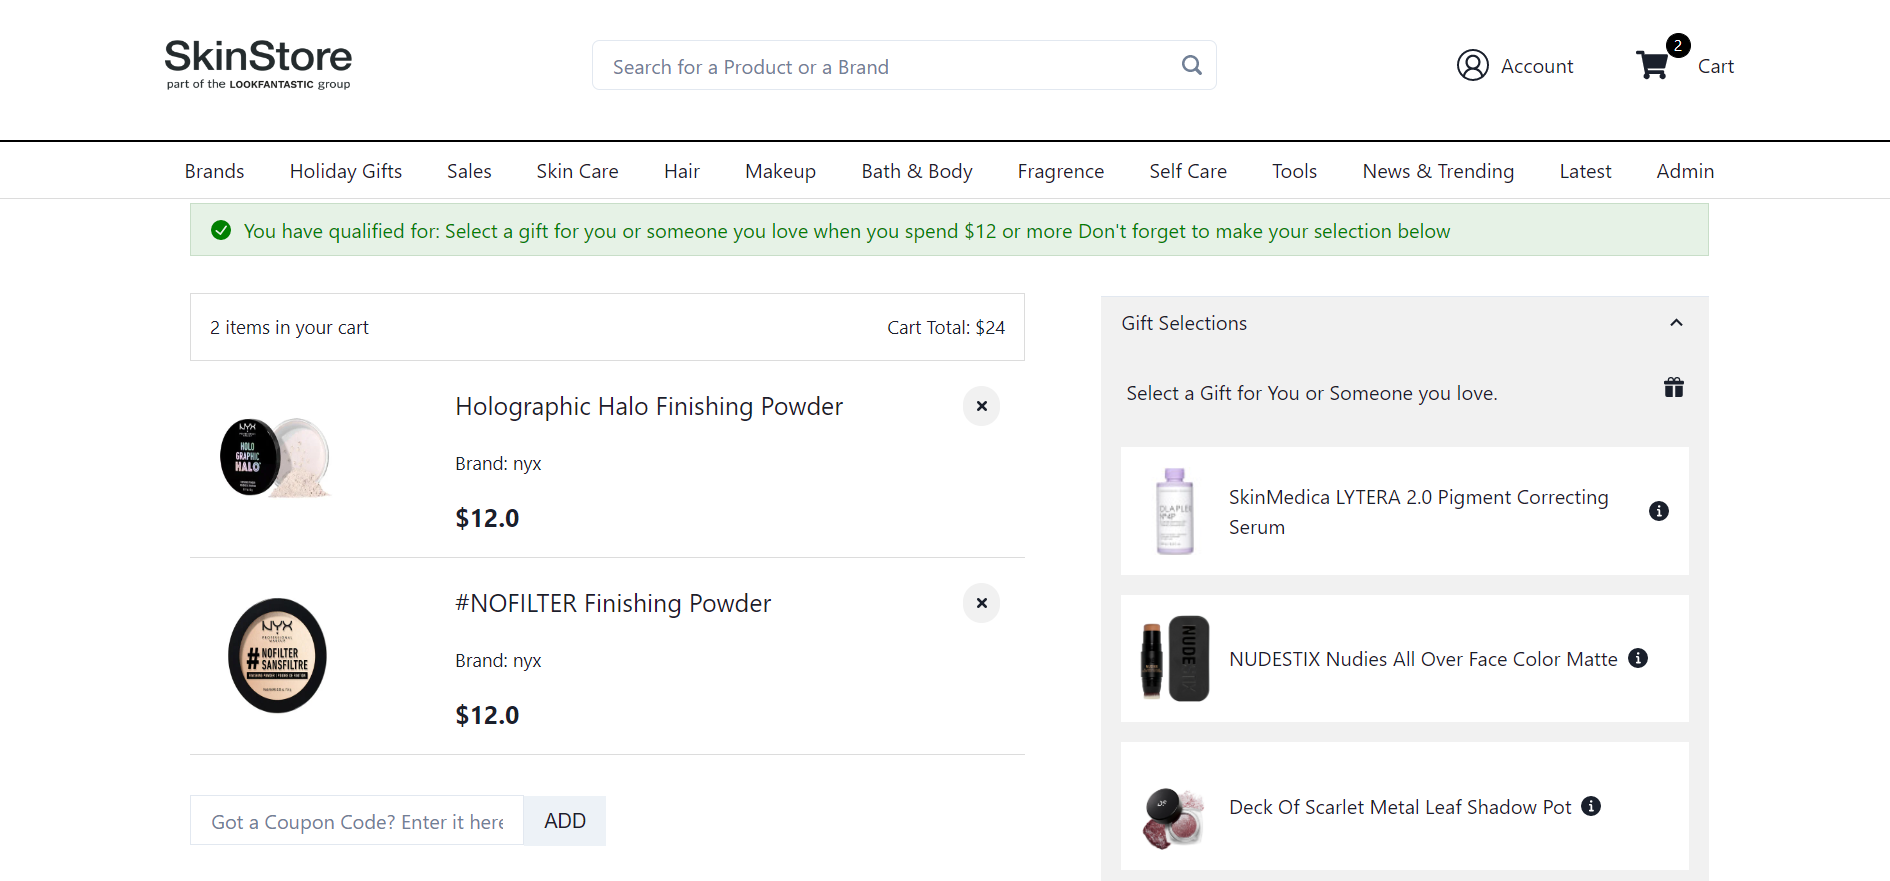Image resolution: width=1890 pixels, height=881 pixels.
Task: Click the SkinStore logo
Action: click(x=258, y=64)
